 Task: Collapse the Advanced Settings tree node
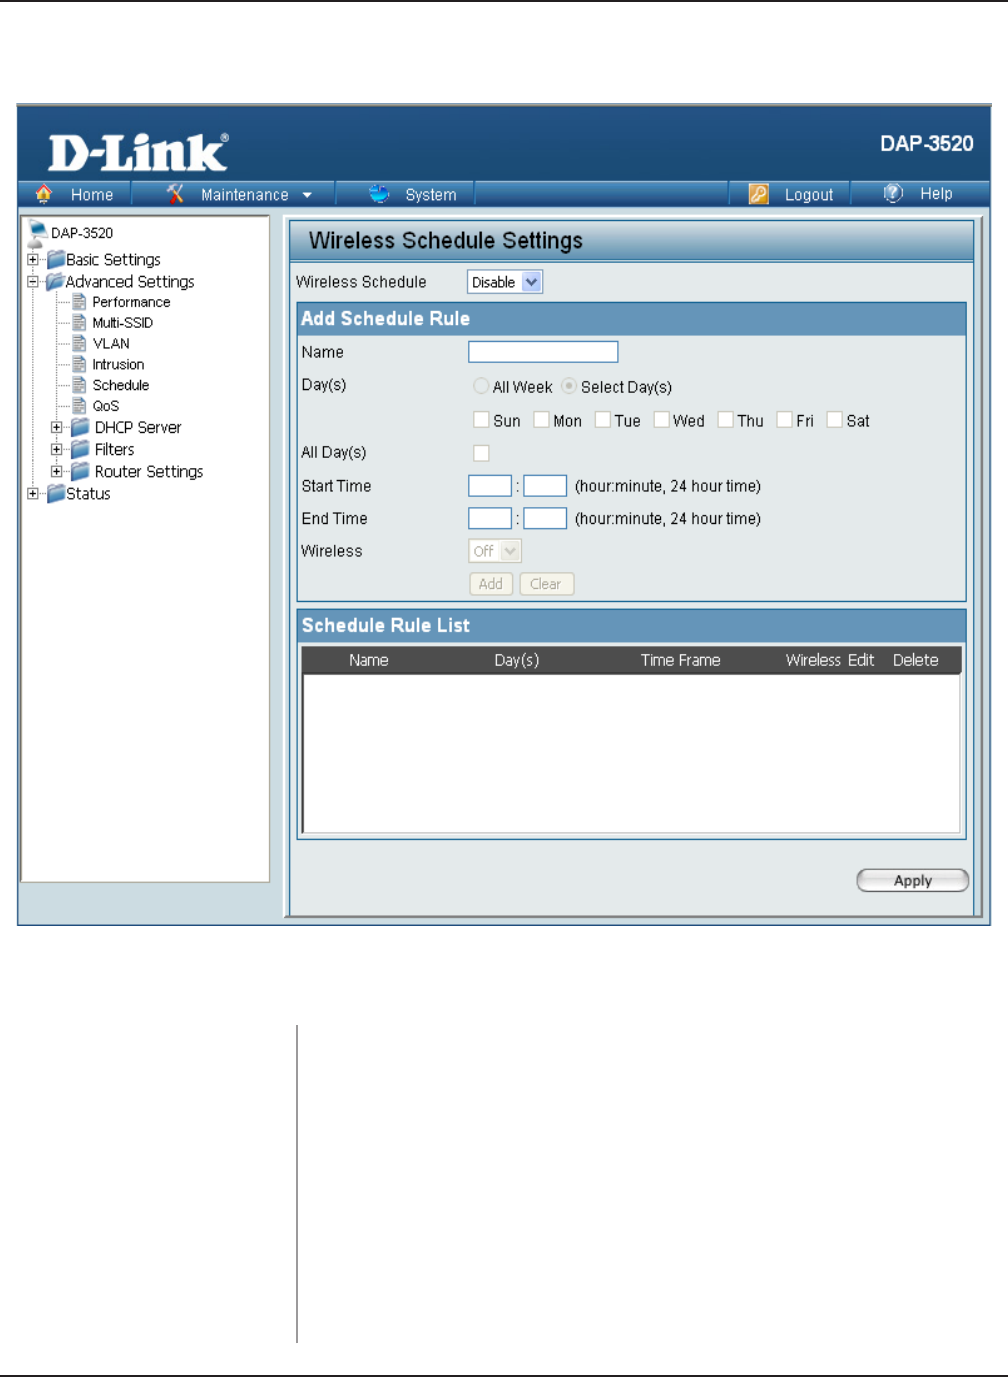click(x=33, y=282)
